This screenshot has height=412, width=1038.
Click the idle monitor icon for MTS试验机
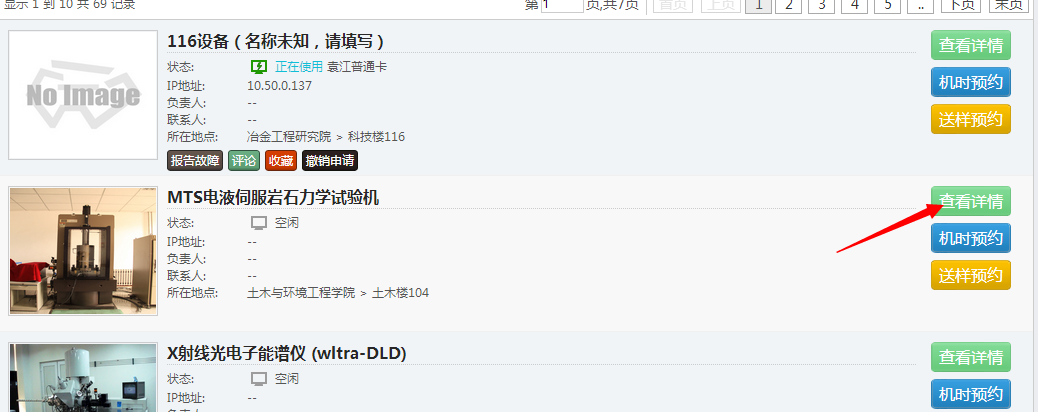259,223
